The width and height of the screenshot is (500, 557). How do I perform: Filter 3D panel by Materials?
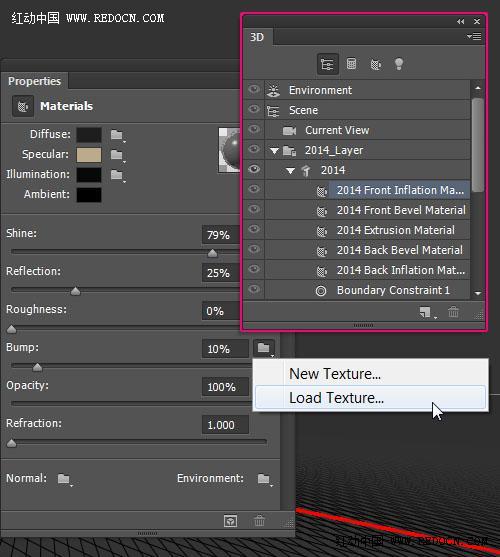(375, 64)
